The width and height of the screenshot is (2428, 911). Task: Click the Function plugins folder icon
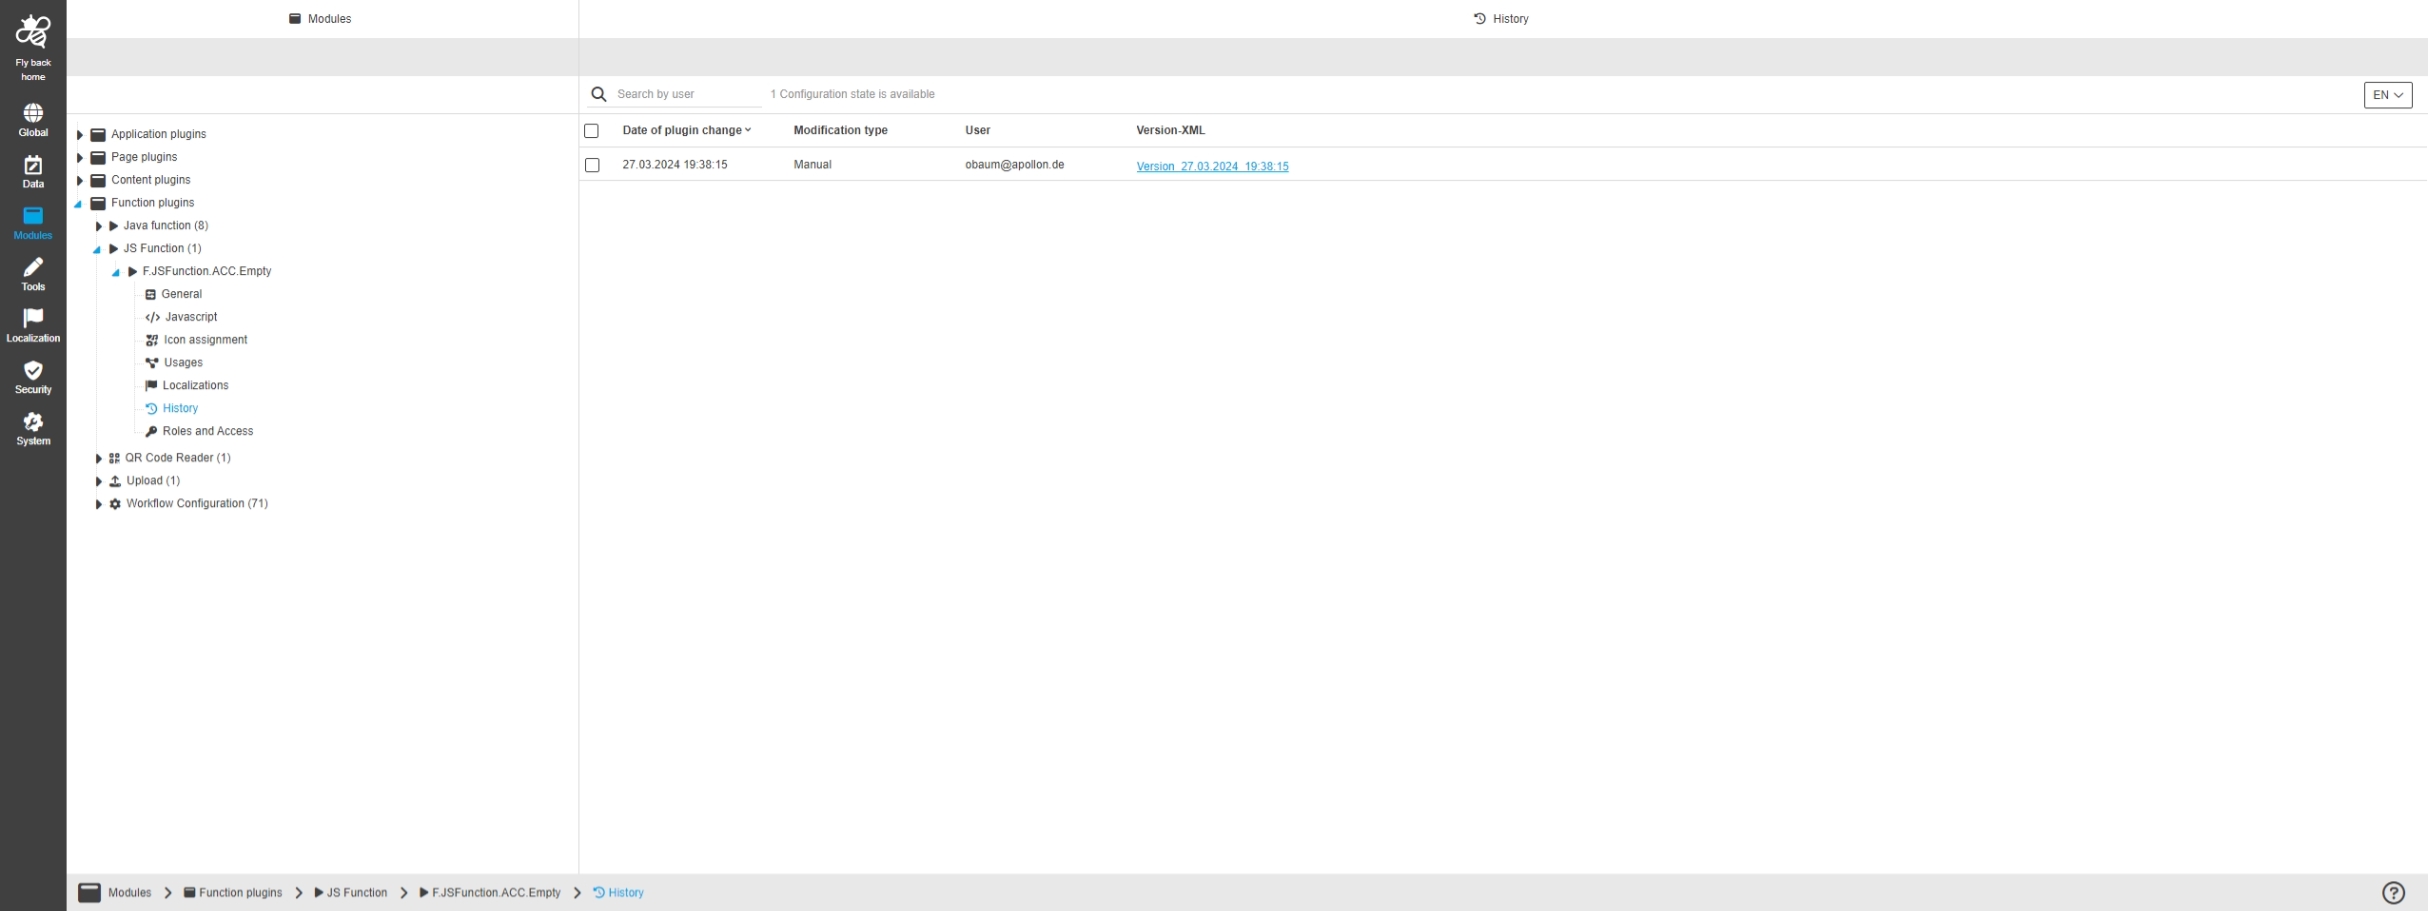[98, 203]
